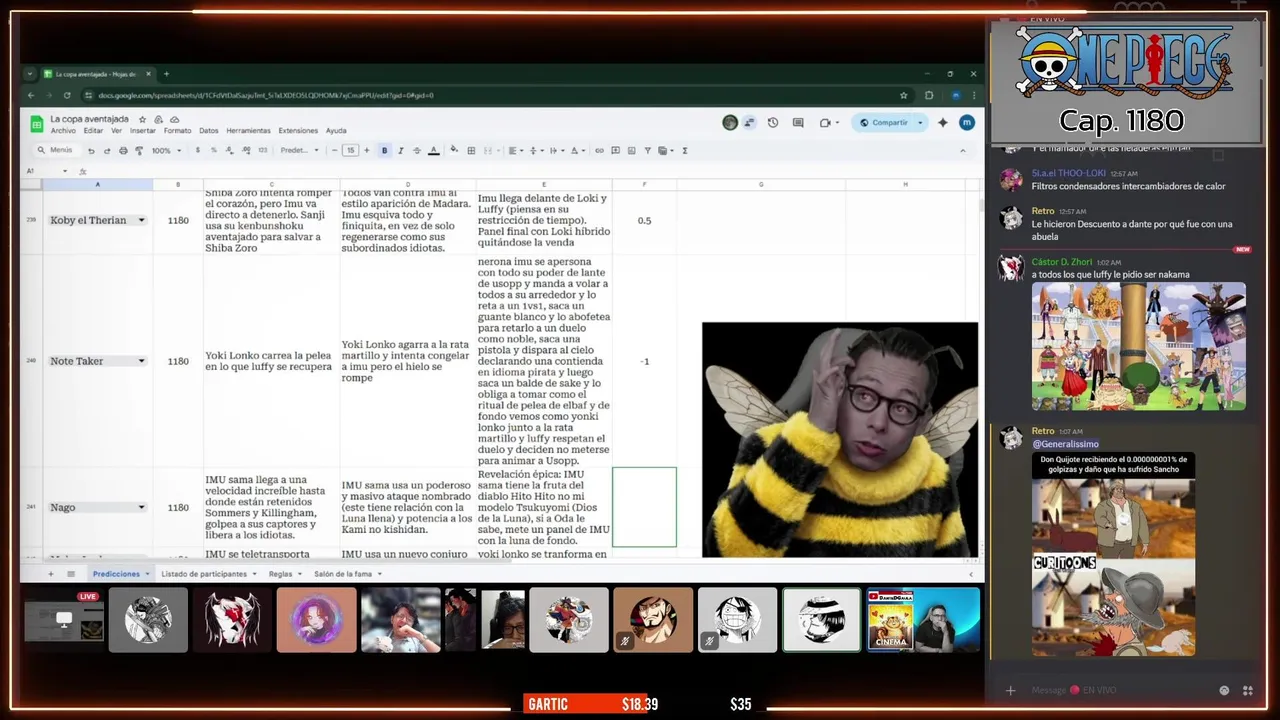Open dropdown in Note Taker cell
The height and width of the screenshot is (720, 1280).
pyautogui.click(x=141, y=361)
